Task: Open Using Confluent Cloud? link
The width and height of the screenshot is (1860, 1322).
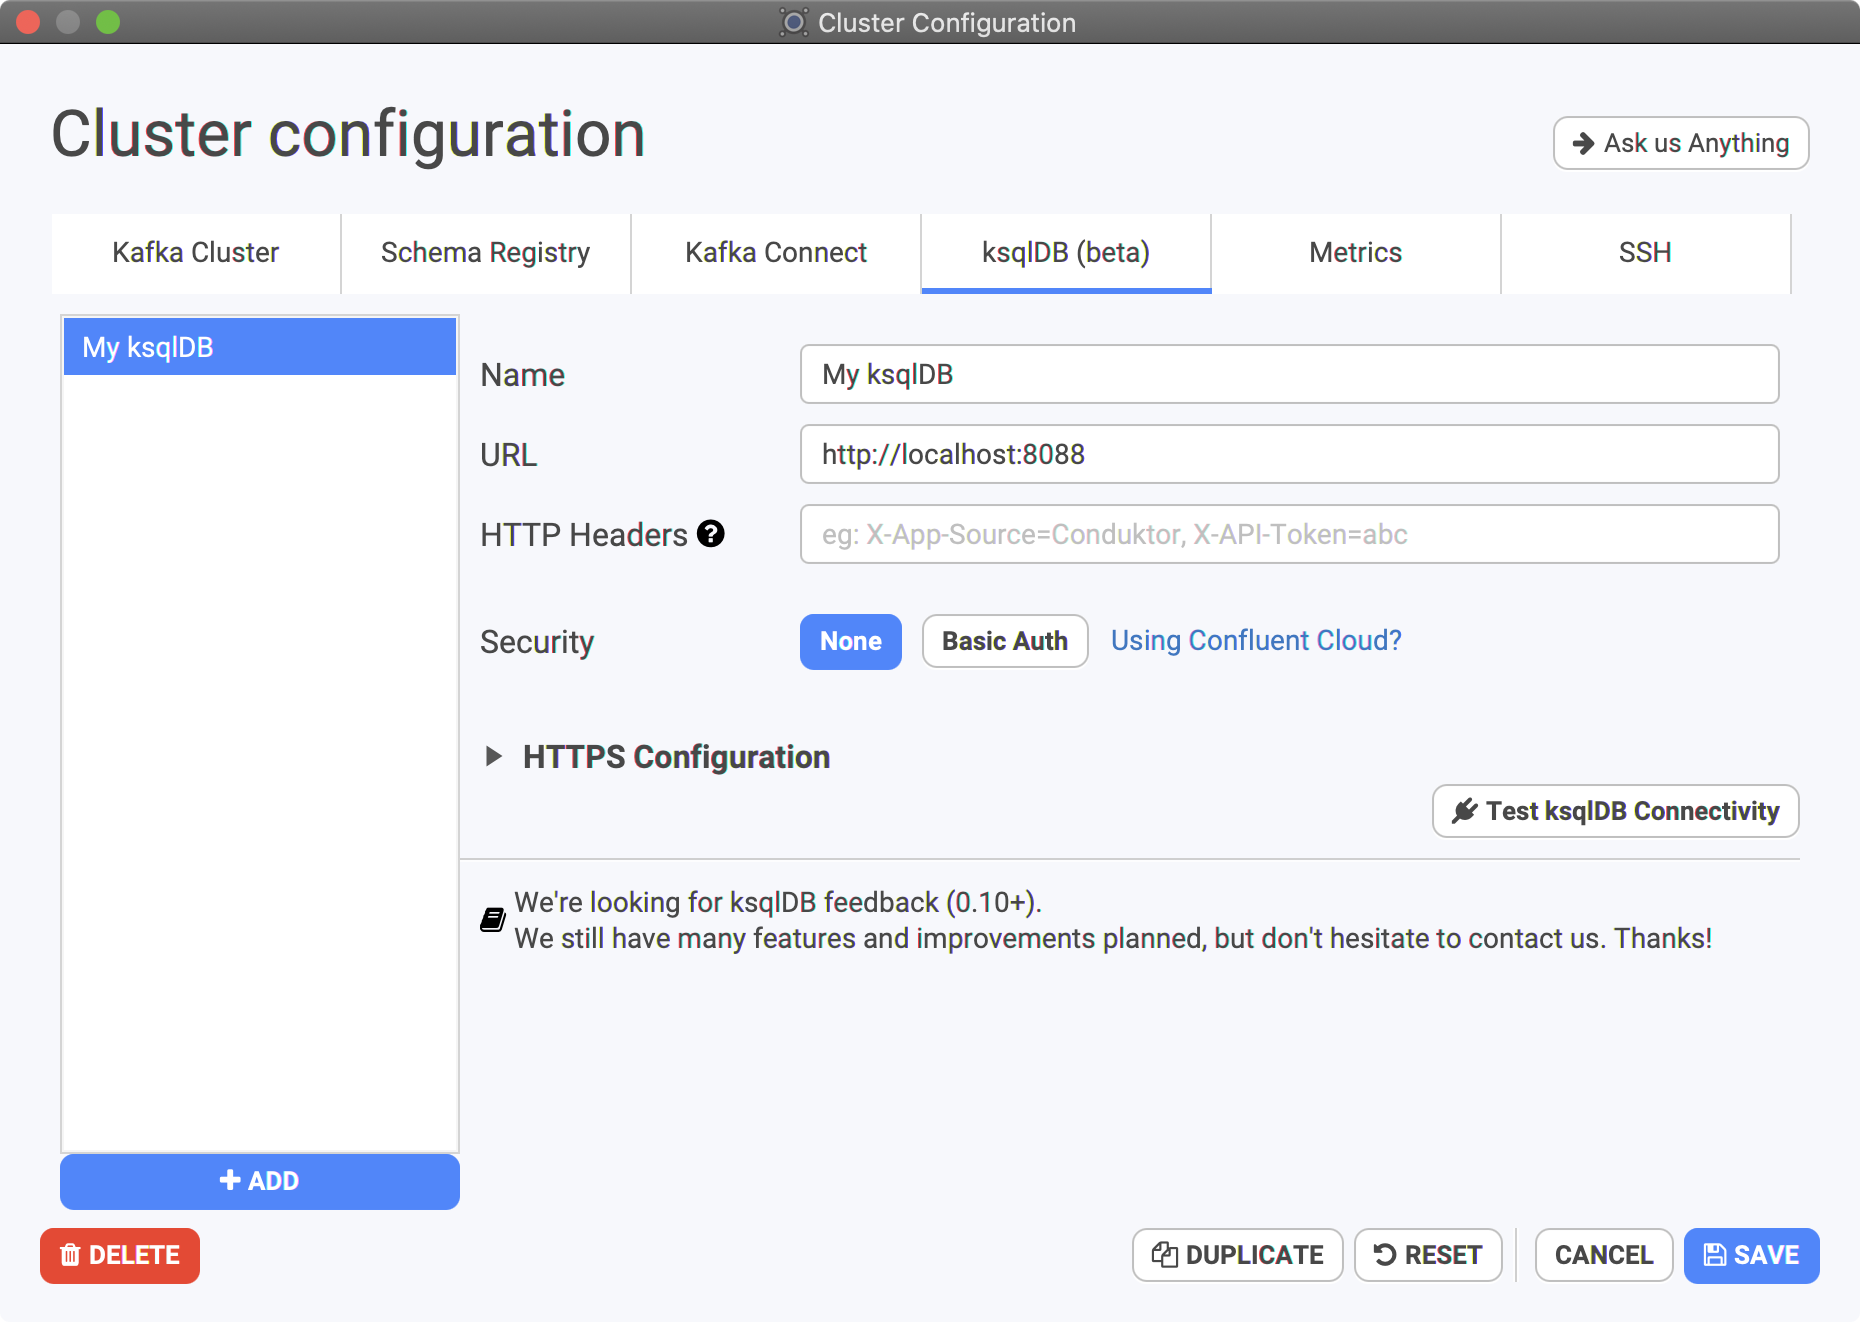Action: click(1256, 641)
